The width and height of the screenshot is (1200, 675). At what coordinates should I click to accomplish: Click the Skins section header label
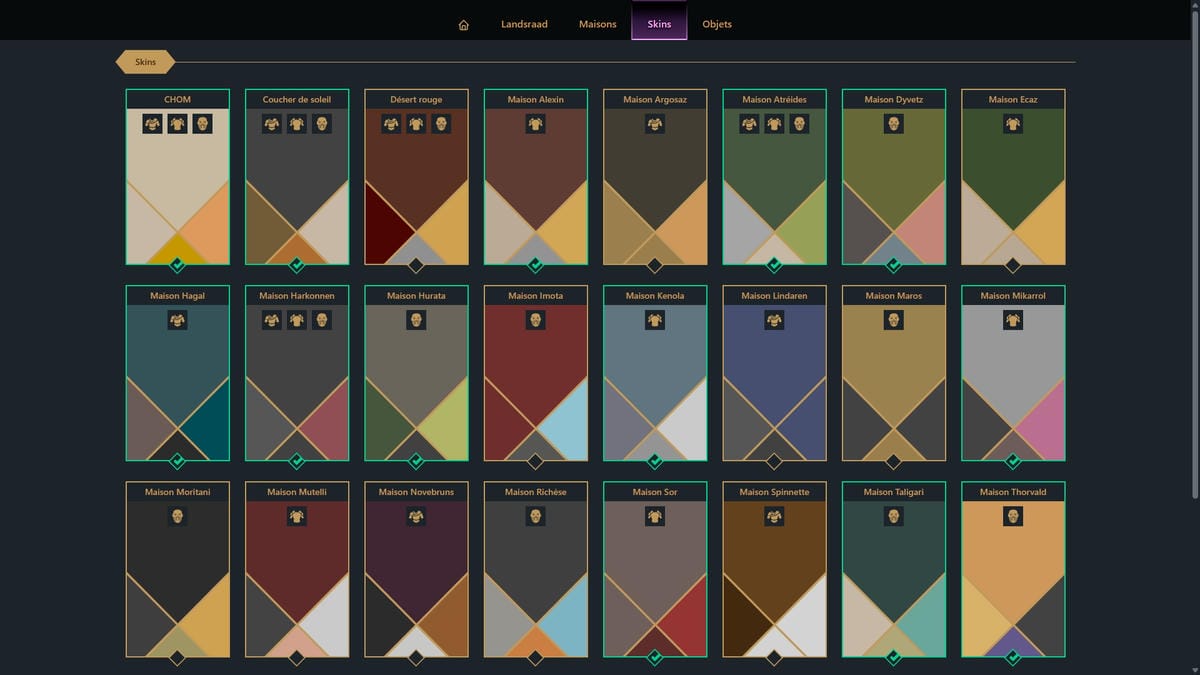145,62
